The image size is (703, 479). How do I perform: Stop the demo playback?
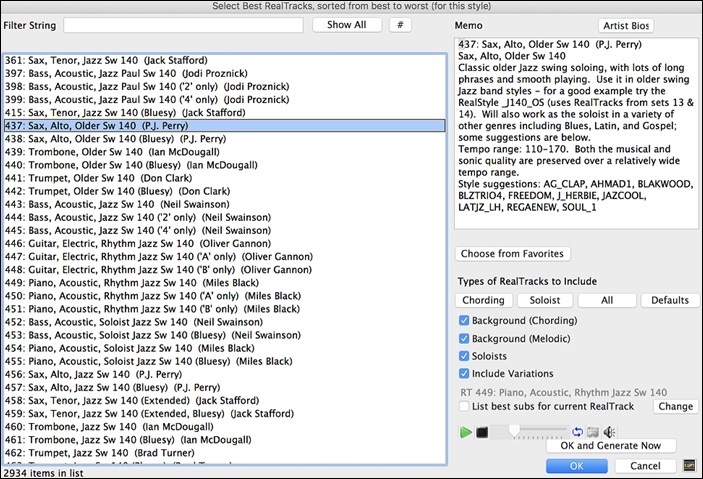[482, 432]
